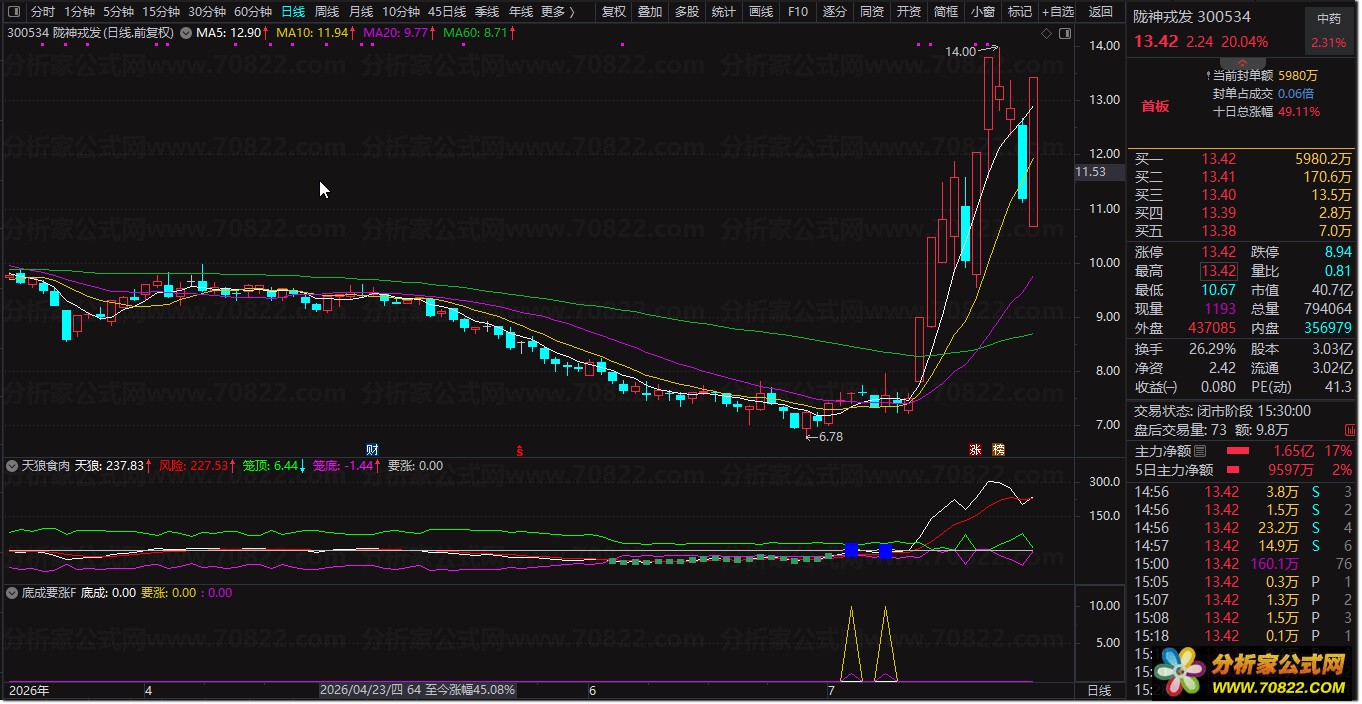Switch to the 30分钟 period
1362x704 pixels.
tap(207, 12)
